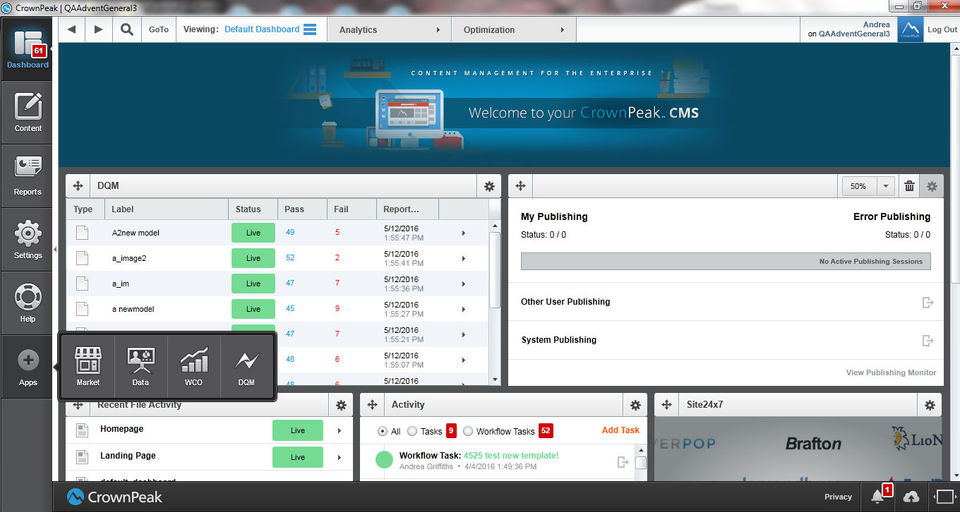
Task: Collapse the sidebar with the small arrow
Action: pyautogui.click(x=55, y=250)
